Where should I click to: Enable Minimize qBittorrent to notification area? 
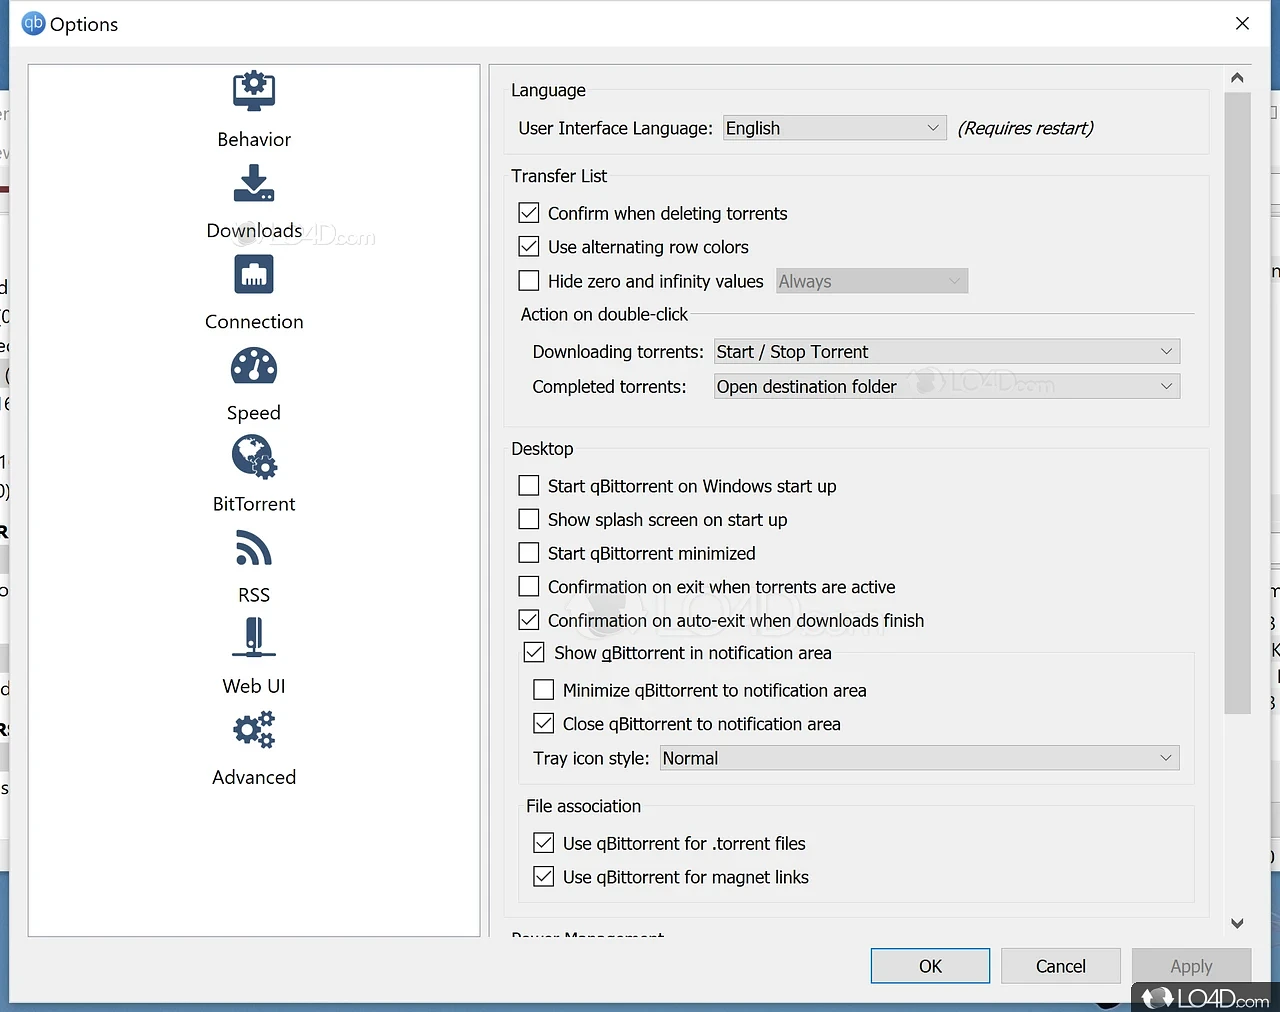pyautogui.click(x=544, y=690)
